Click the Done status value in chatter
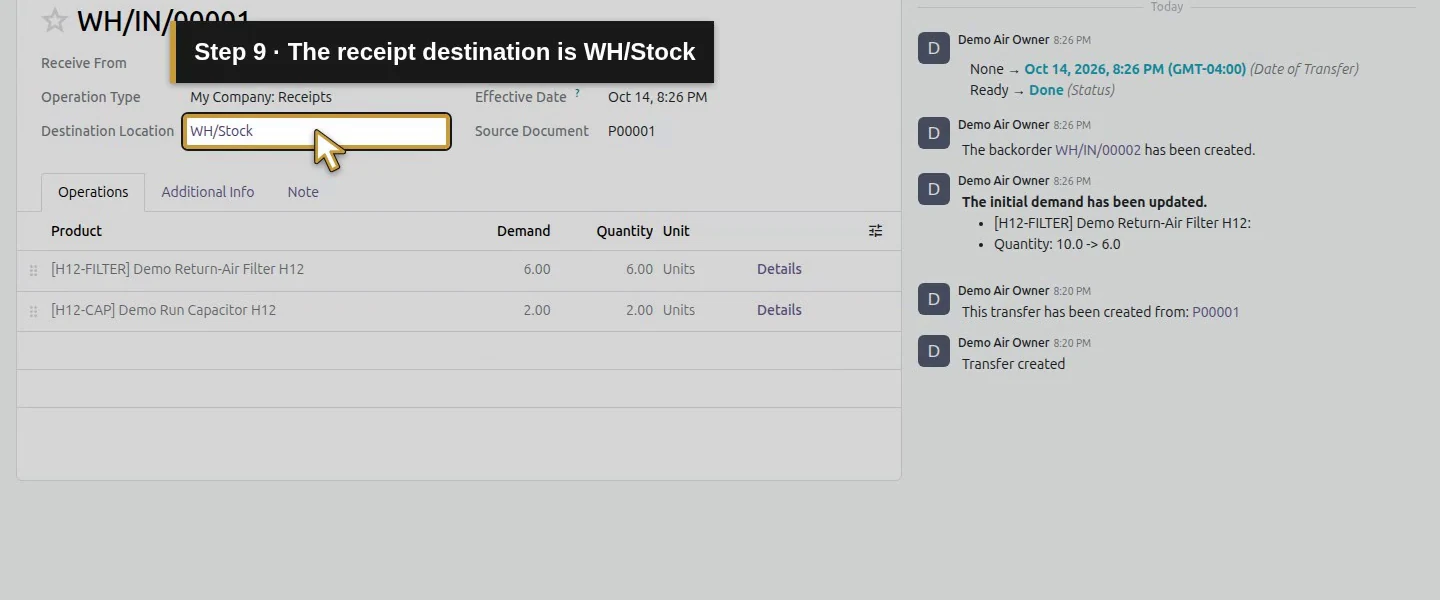 [1046, 90]
